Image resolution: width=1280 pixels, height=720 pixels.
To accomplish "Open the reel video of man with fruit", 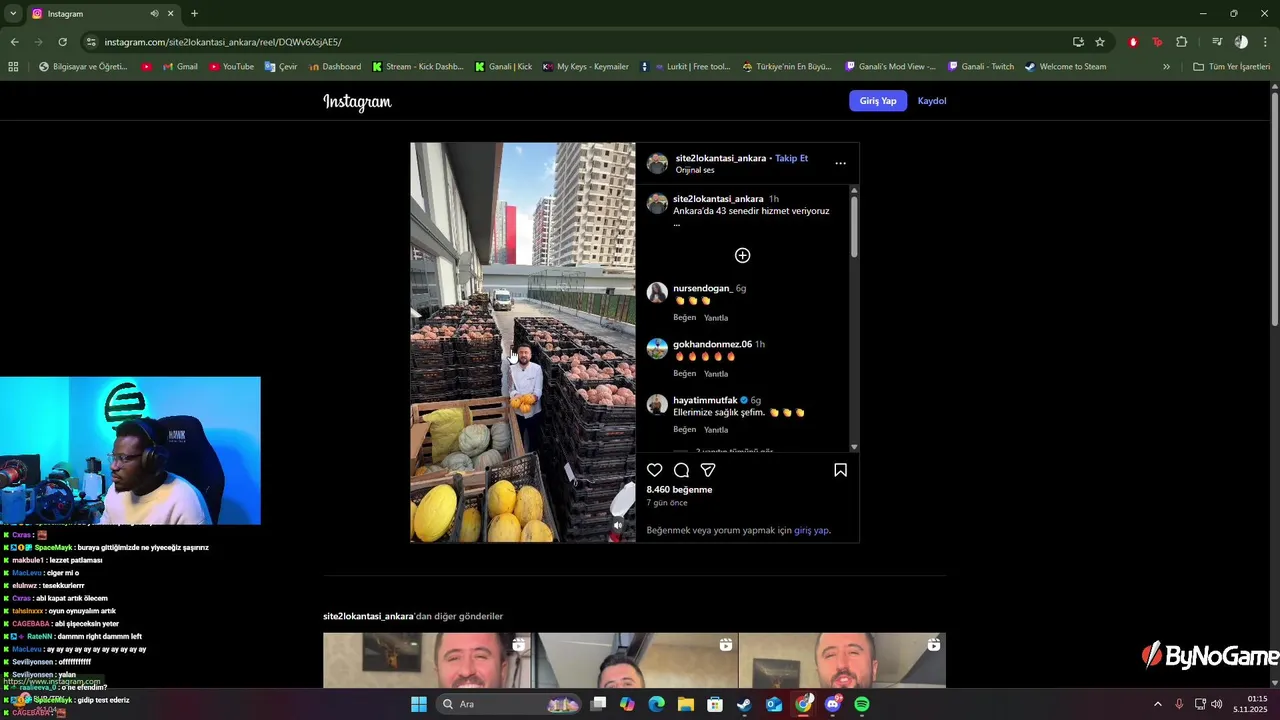I will [522, 342].
